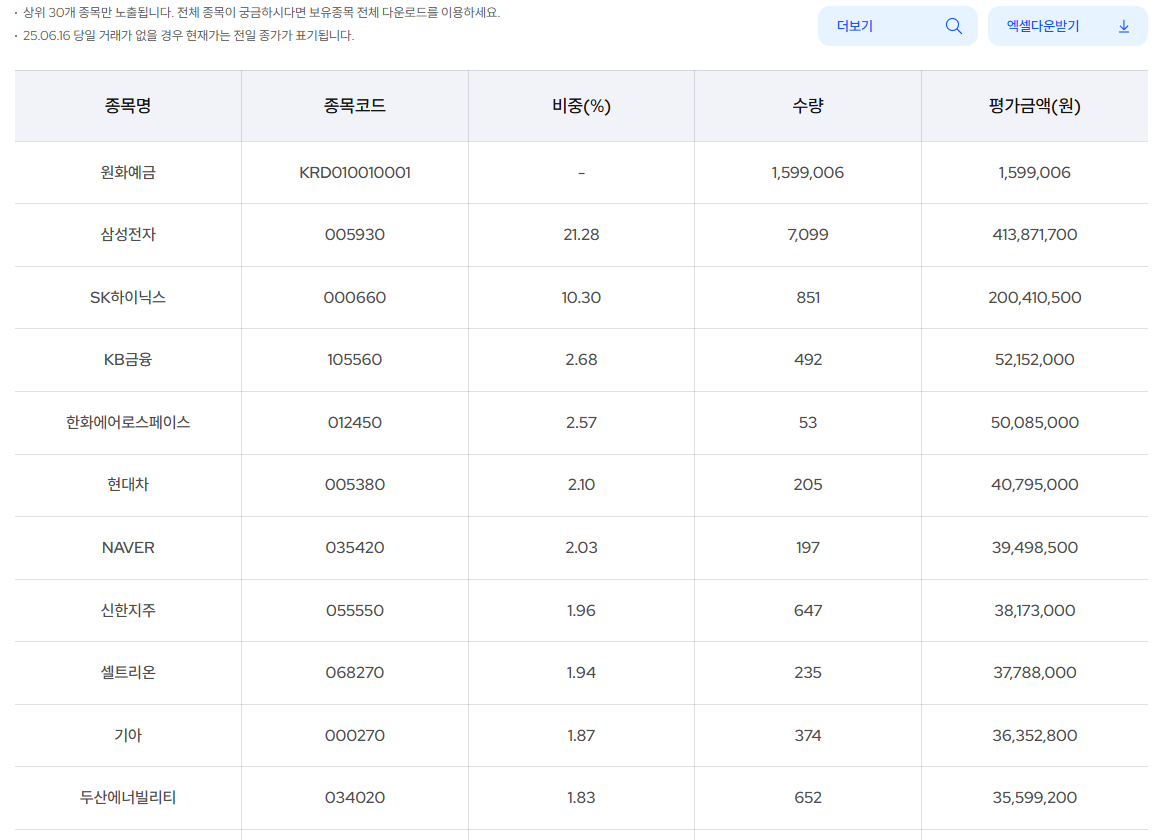
Task: Click weight value 2.03
Action: click(x=581, y=548)
